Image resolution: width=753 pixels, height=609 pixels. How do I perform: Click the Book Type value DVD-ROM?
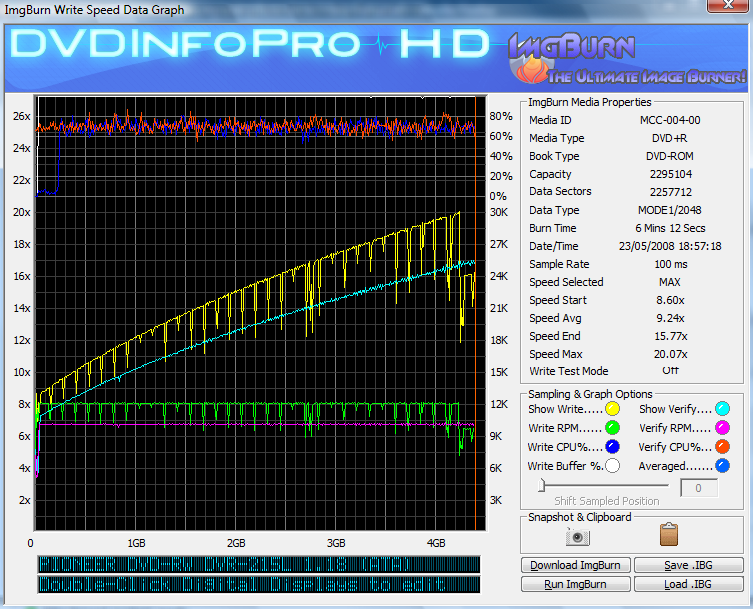(670, 156)
